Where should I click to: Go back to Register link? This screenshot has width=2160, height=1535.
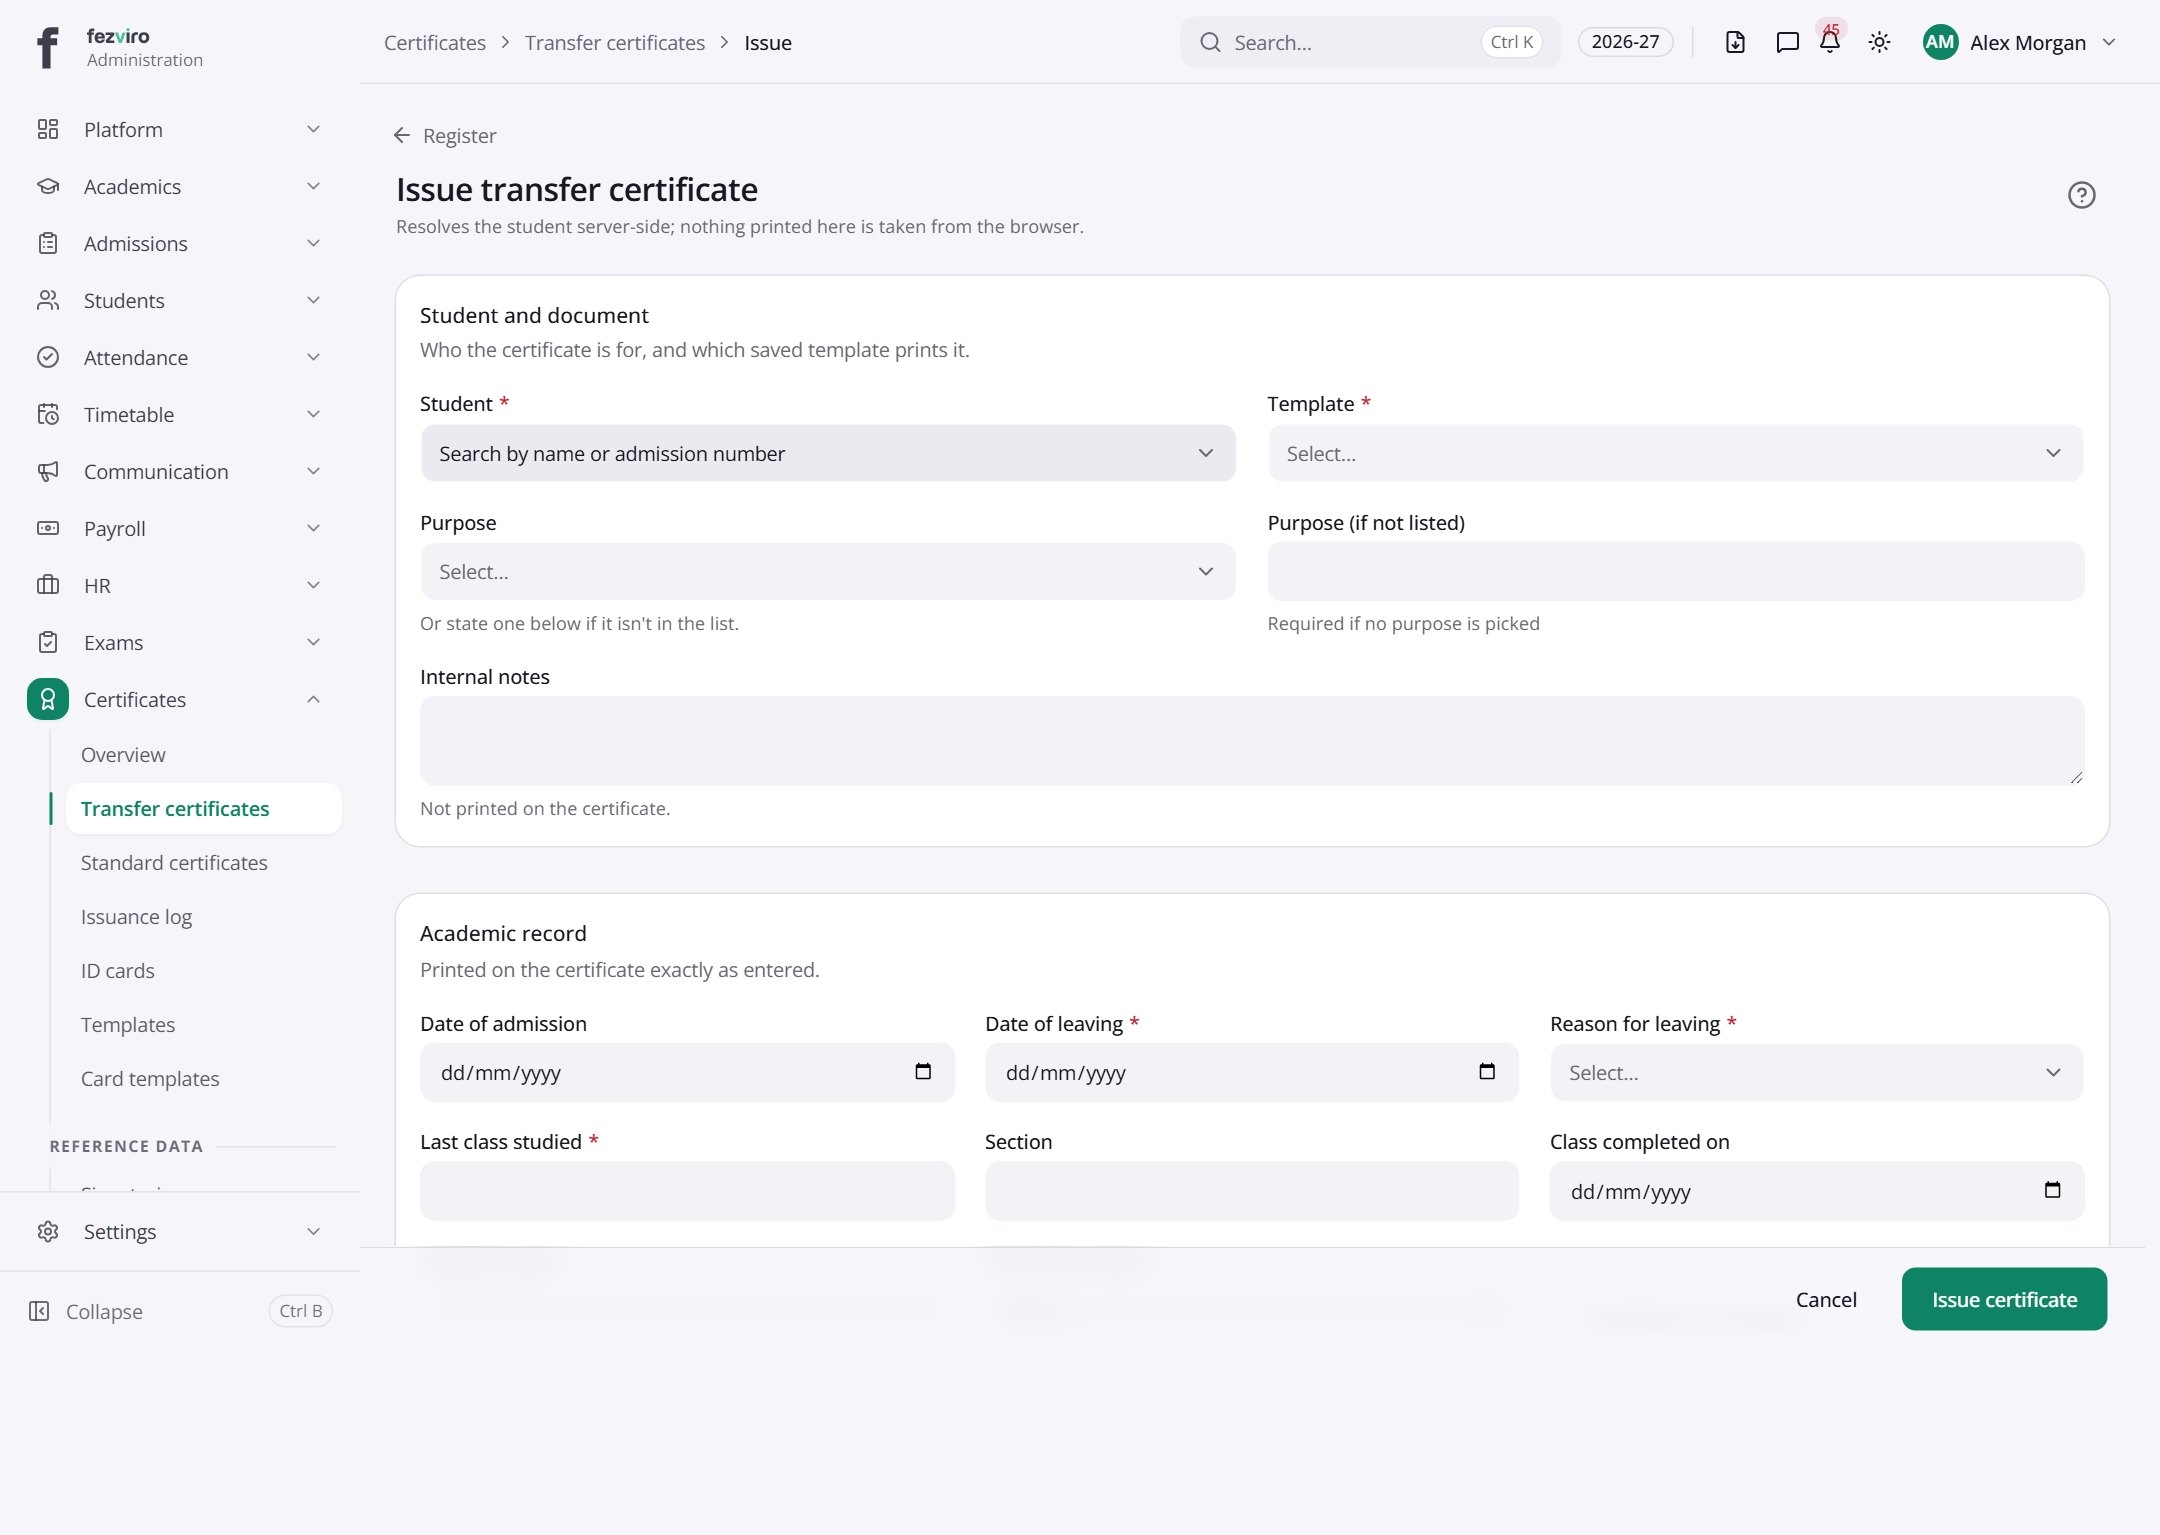coord(445,135)
